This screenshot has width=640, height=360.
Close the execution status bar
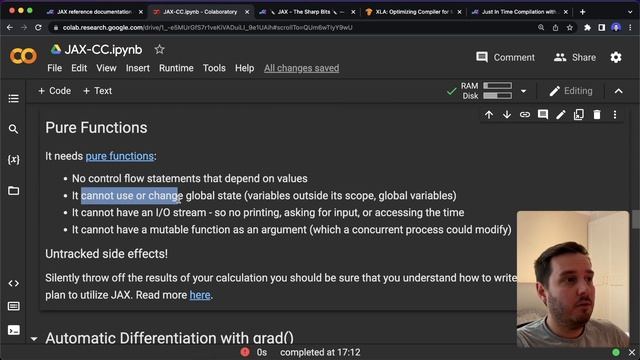tap(632, 352)
